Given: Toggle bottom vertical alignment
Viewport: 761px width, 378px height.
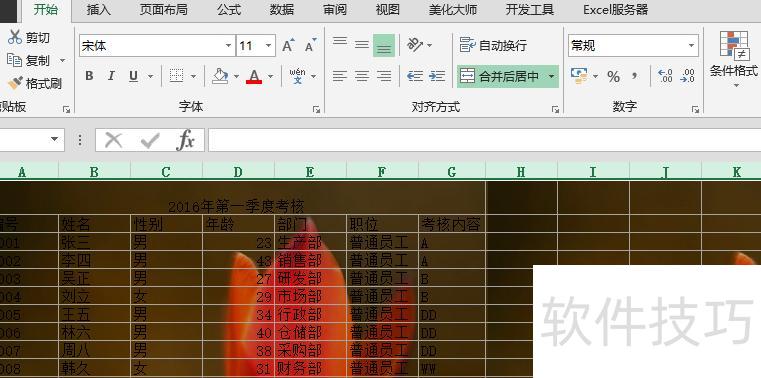Looking at the screenshot, I should (384, 46).
